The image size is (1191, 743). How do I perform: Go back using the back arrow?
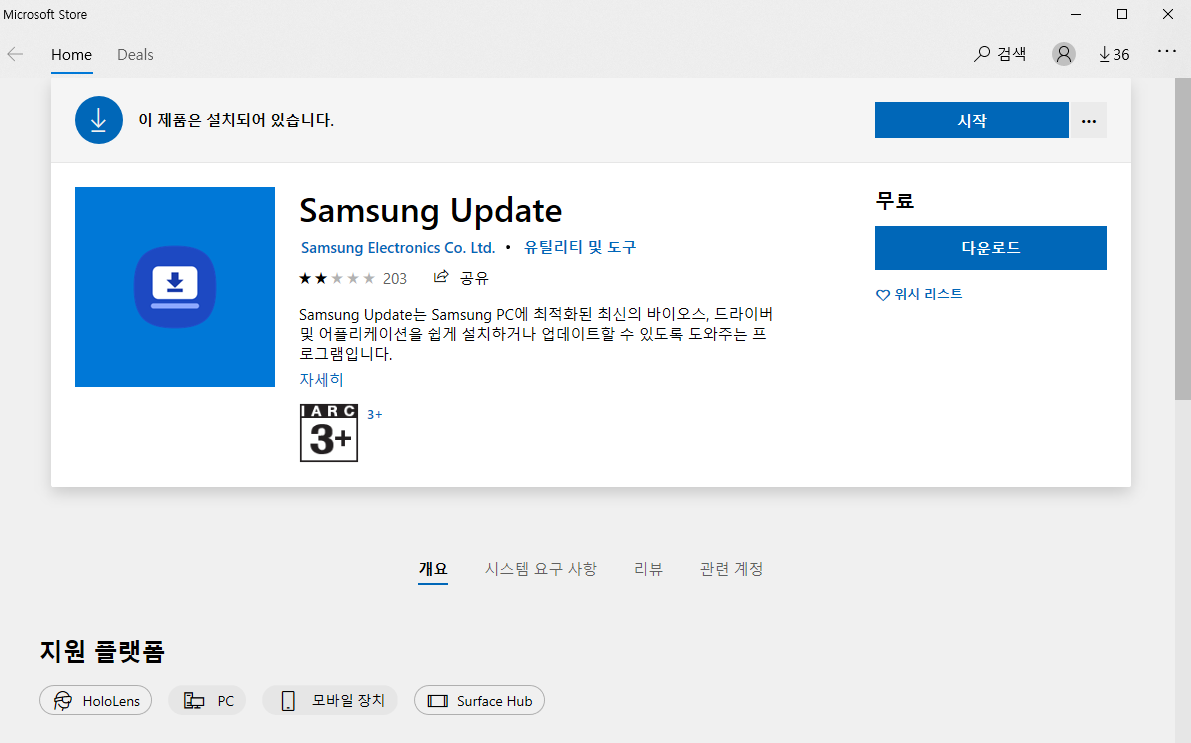16,54
